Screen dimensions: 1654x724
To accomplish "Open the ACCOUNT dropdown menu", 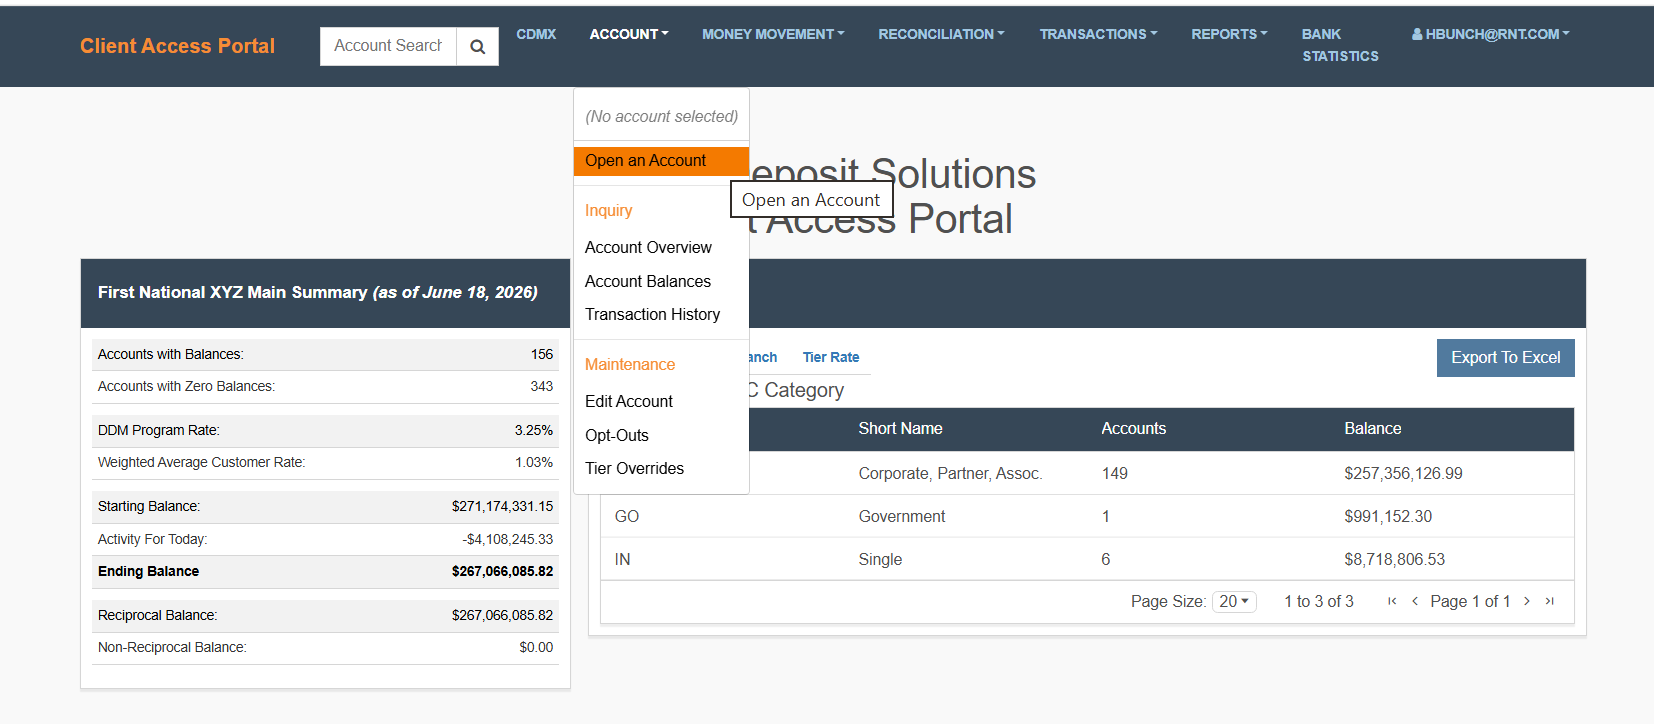I will (x=629, y=34).
